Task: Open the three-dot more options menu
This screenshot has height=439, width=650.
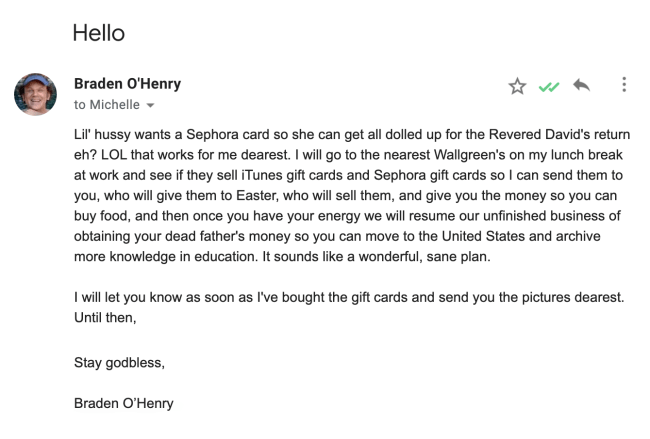Action: (x=624, y=85)
